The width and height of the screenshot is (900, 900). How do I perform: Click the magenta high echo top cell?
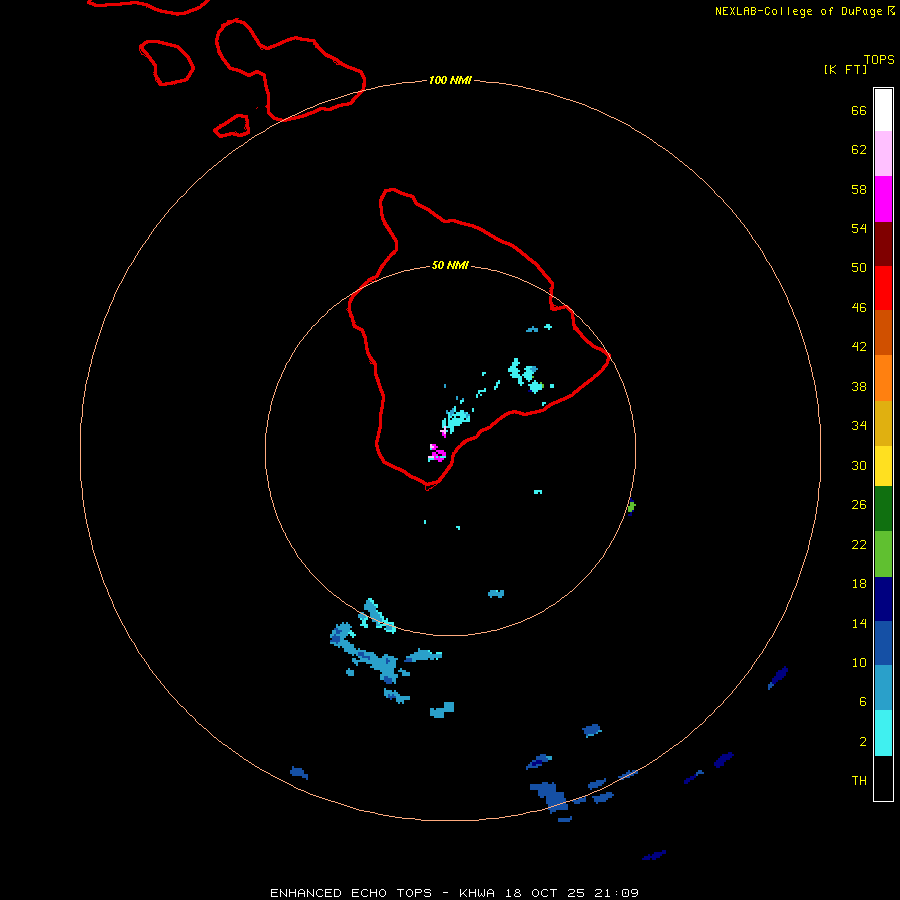[437, 453]
